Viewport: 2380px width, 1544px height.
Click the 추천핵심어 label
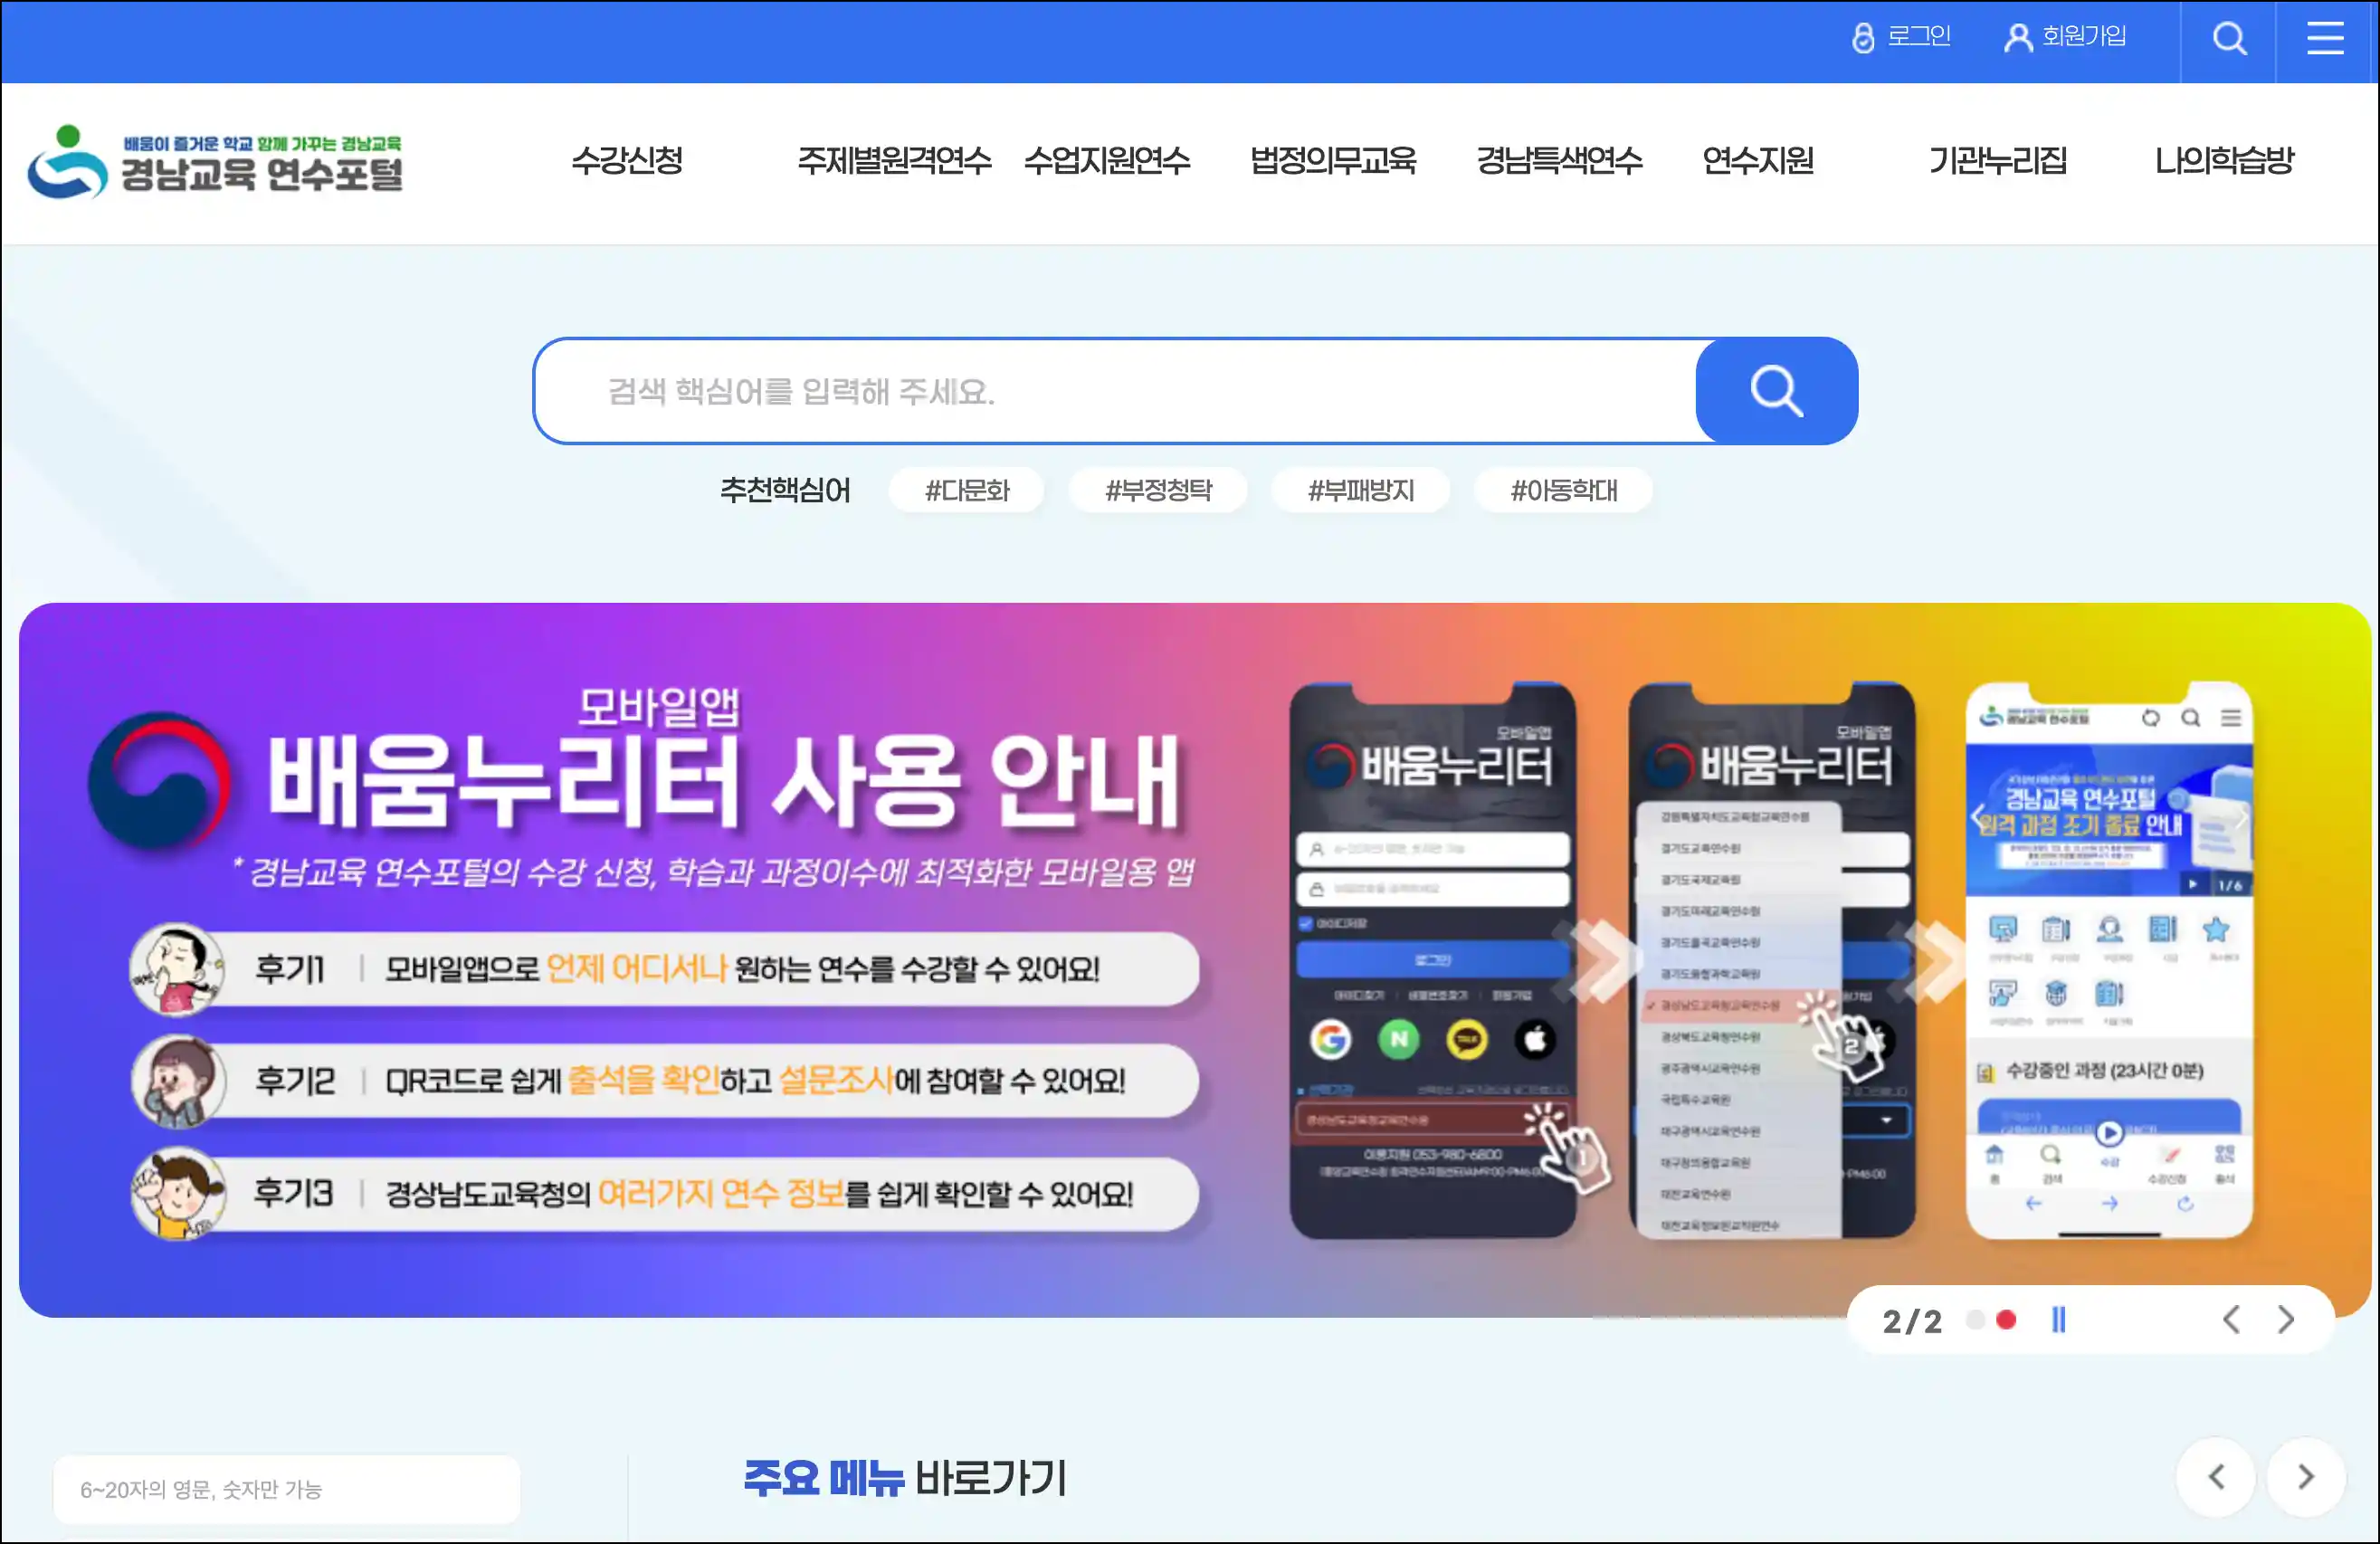tap(785, 490)
